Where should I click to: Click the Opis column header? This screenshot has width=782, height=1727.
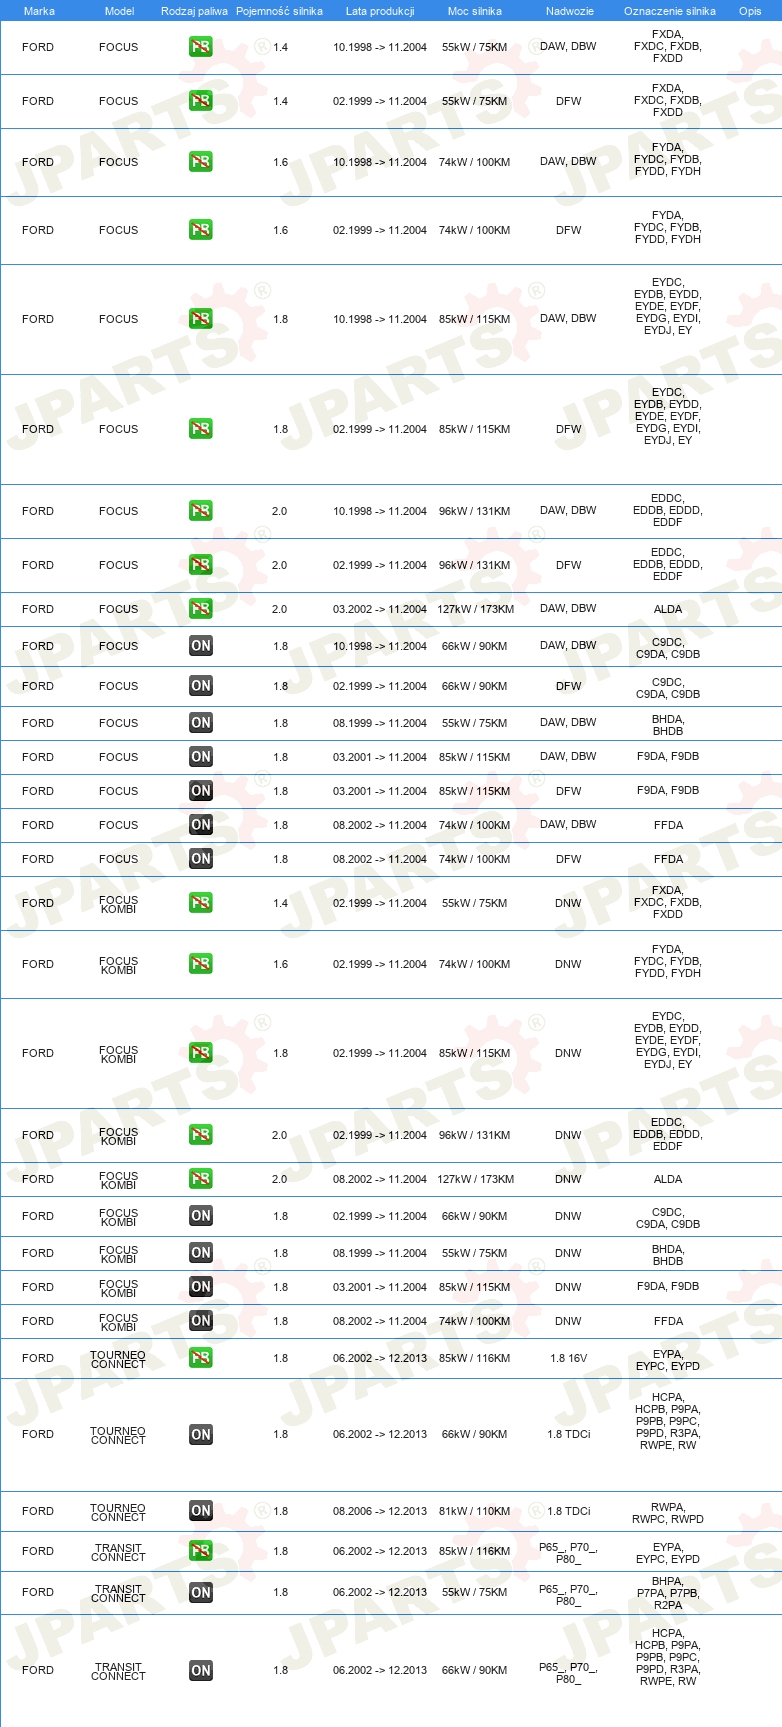coord(750,11)
